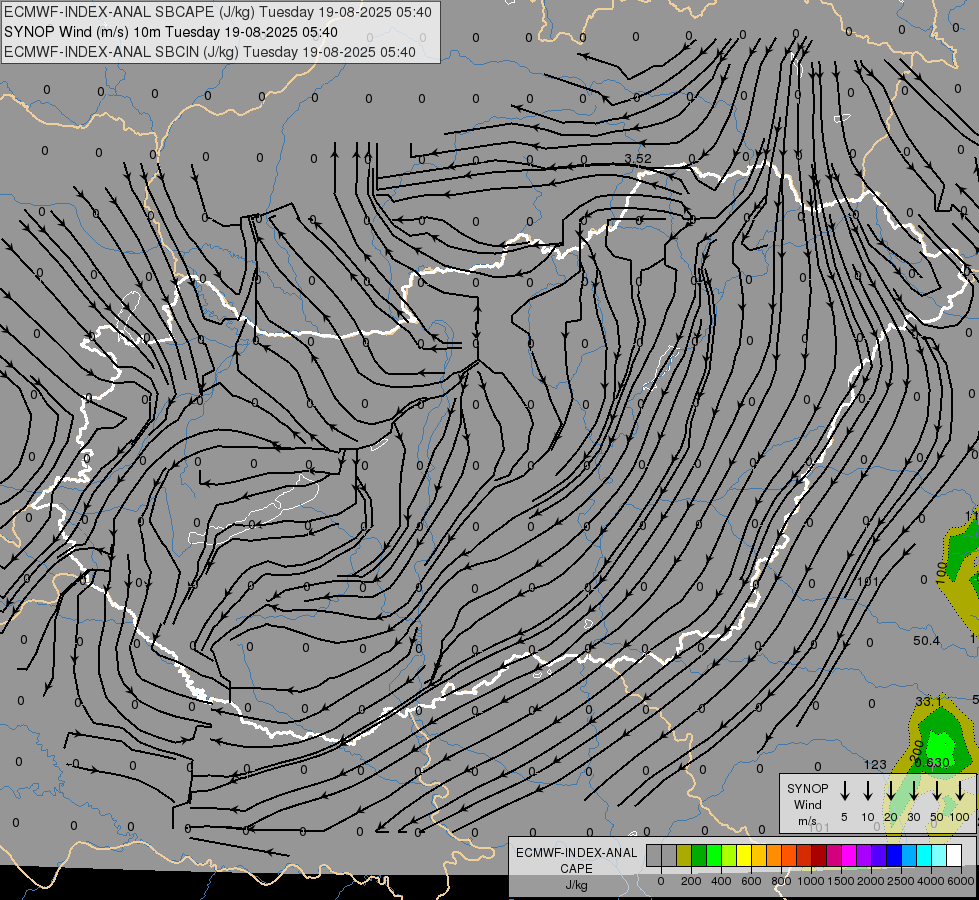
Task: Click the J/kg unit label in legend
Action: tap(576, 886)
